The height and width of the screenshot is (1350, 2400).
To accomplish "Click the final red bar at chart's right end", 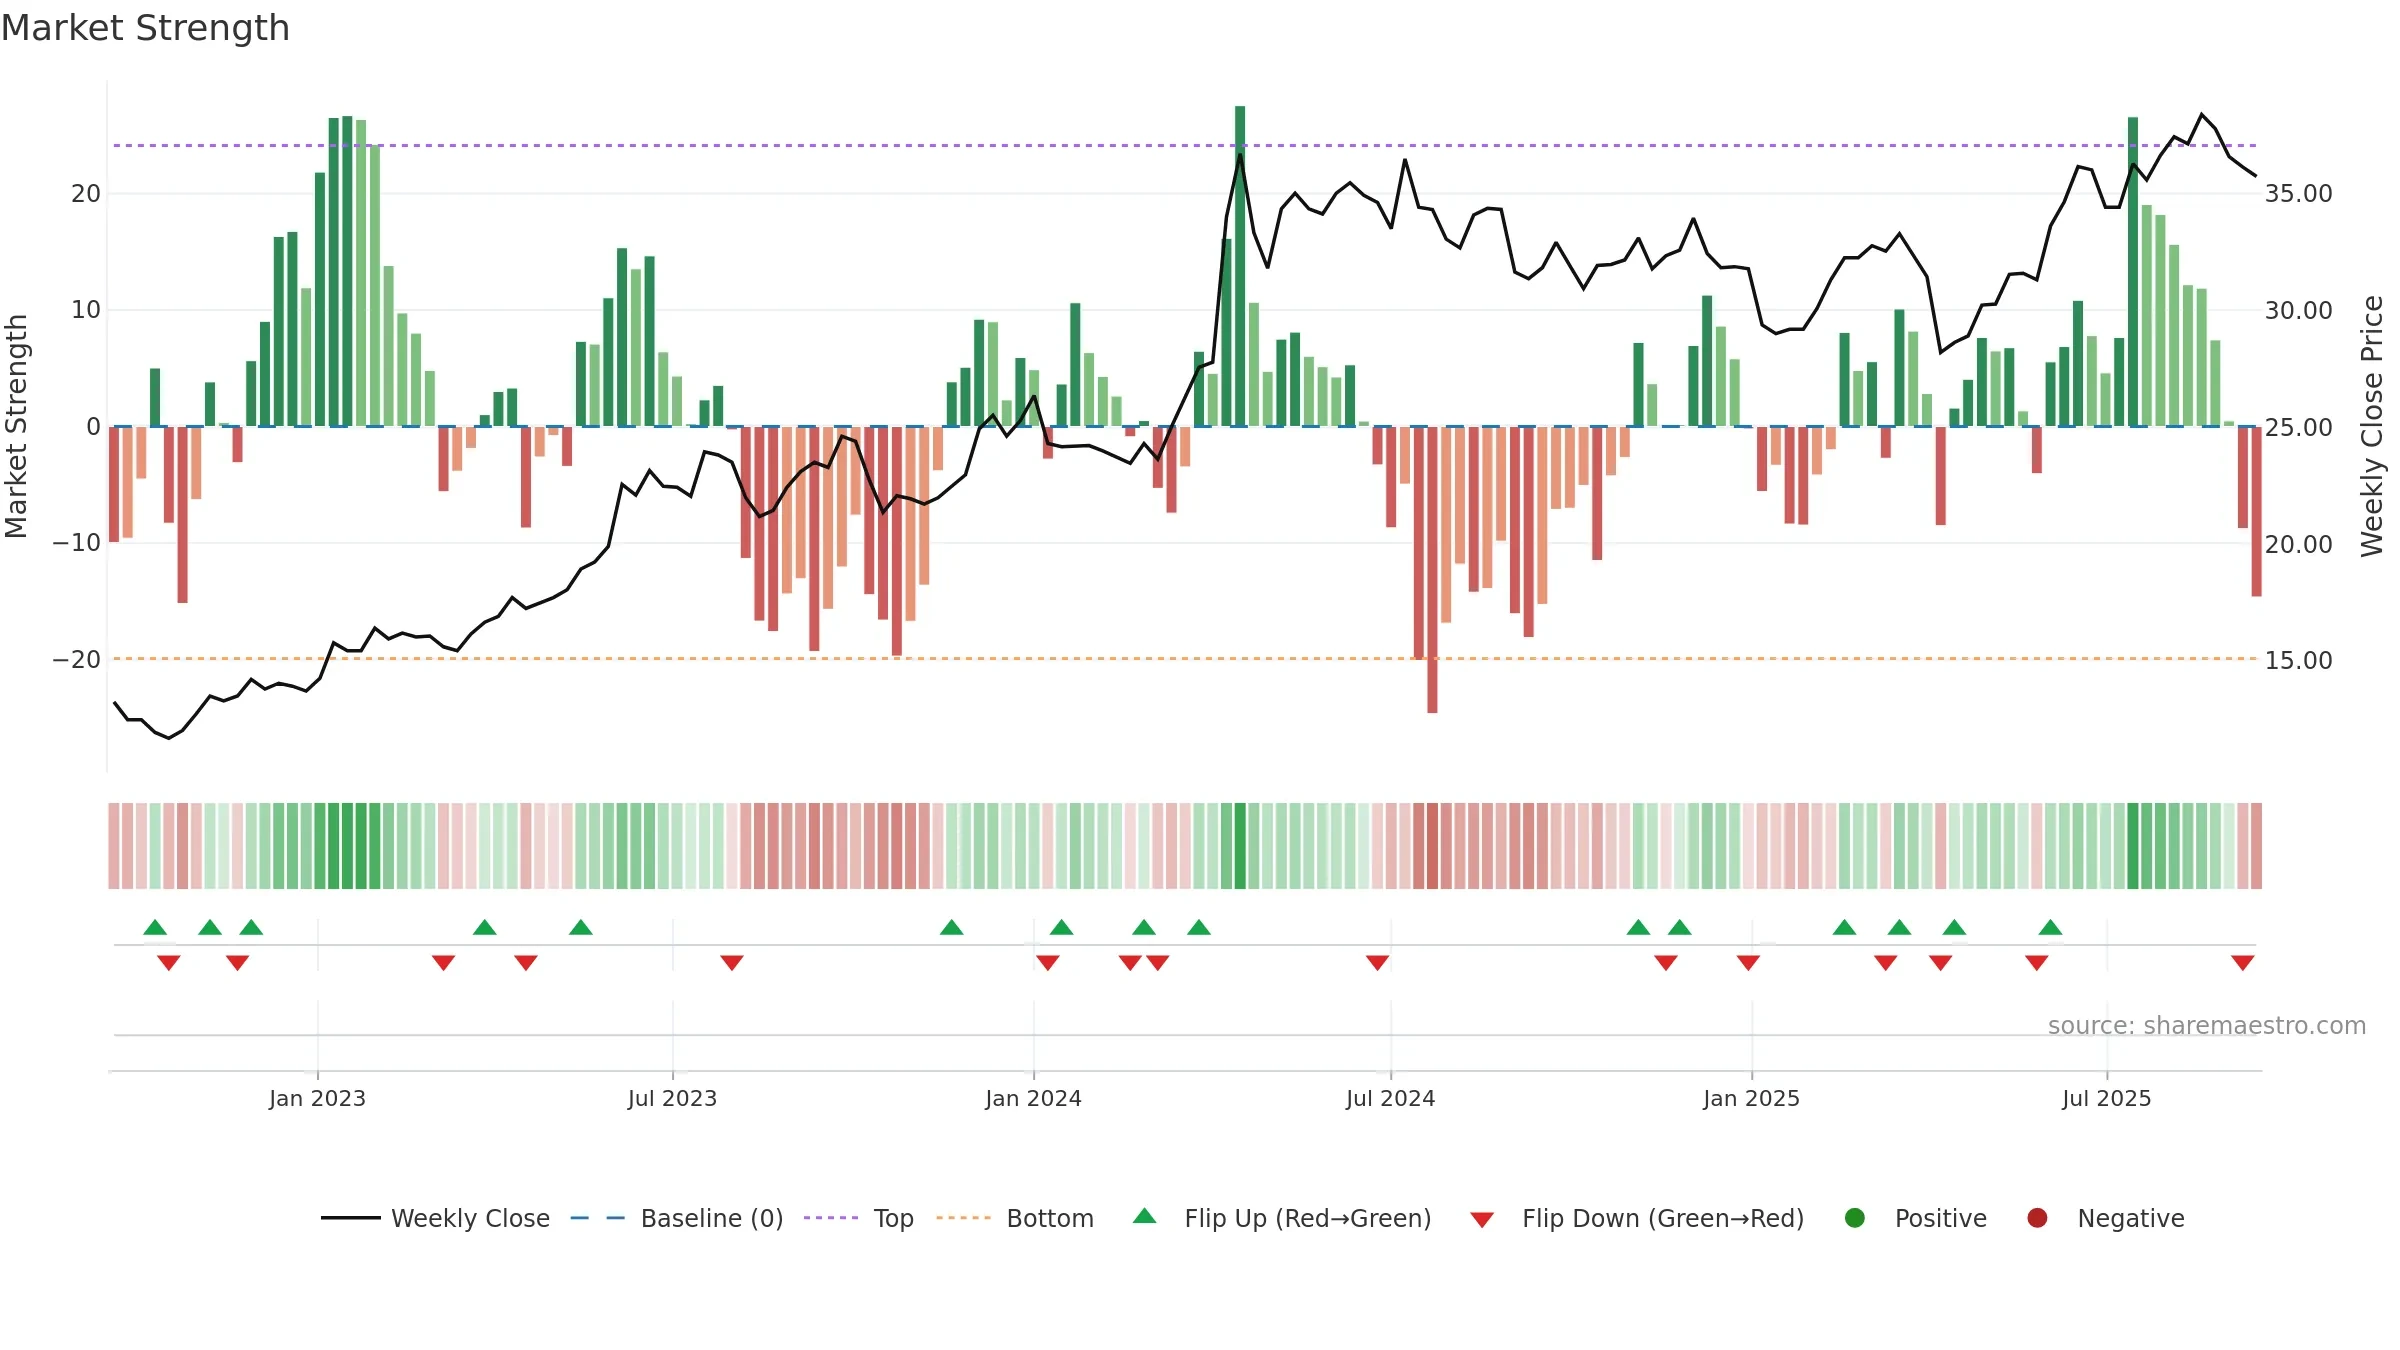I will click(2256, 512).
